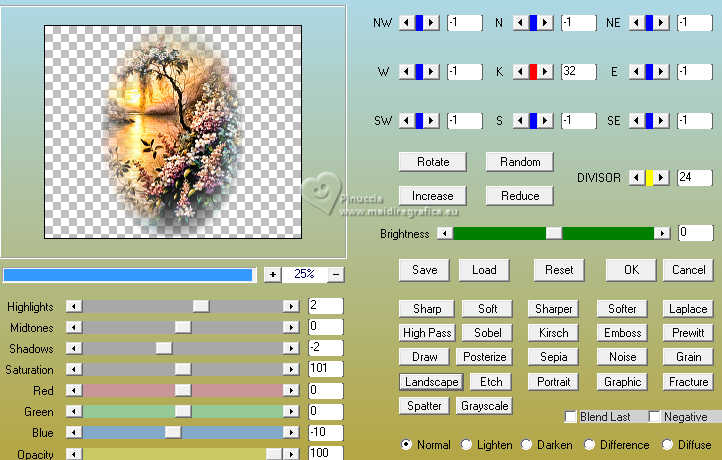Viewport: 722px width, 460px height.
Task: Click Midtones slider right arrow
Action: coord(291,327)
